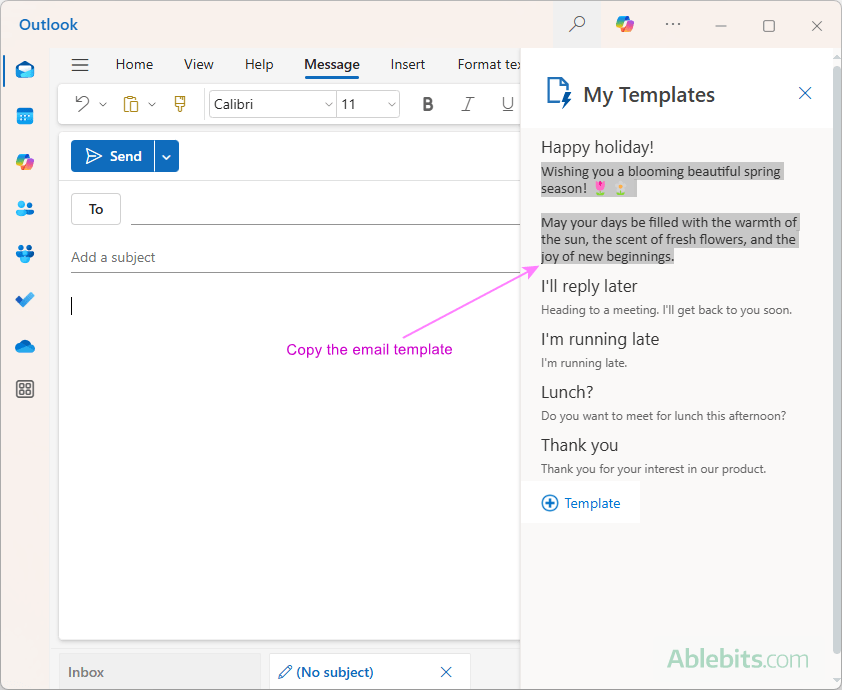Expand the Paste options dropdown arrow
The height and width of the screenshot is (690, 842).
pos(152,104)
